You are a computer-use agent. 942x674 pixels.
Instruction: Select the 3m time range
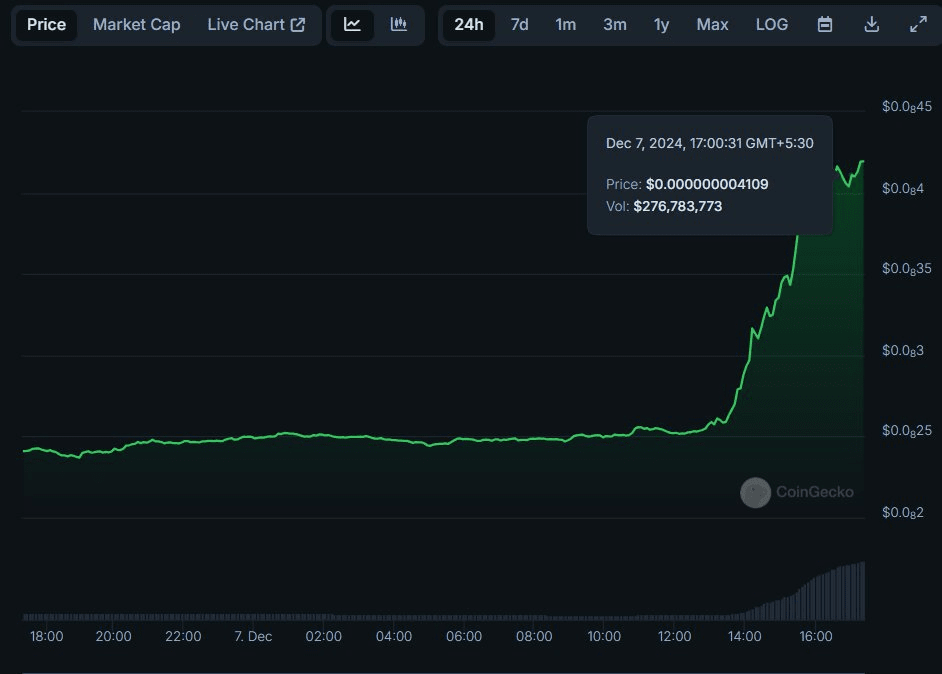point(615,25)
